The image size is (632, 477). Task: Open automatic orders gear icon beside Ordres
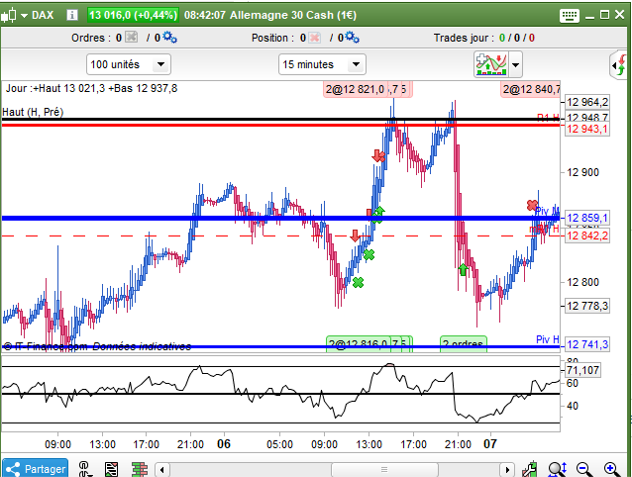(x=170, y=37)
